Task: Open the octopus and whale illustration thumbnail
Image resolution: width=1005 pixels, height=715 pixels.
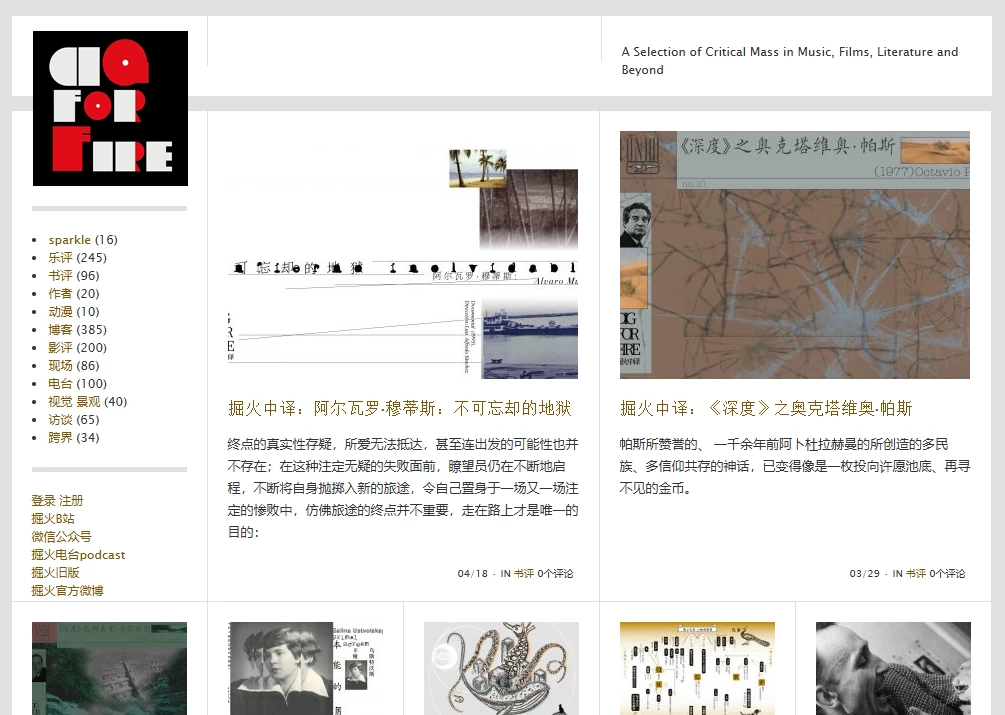Action: [501, 668]
